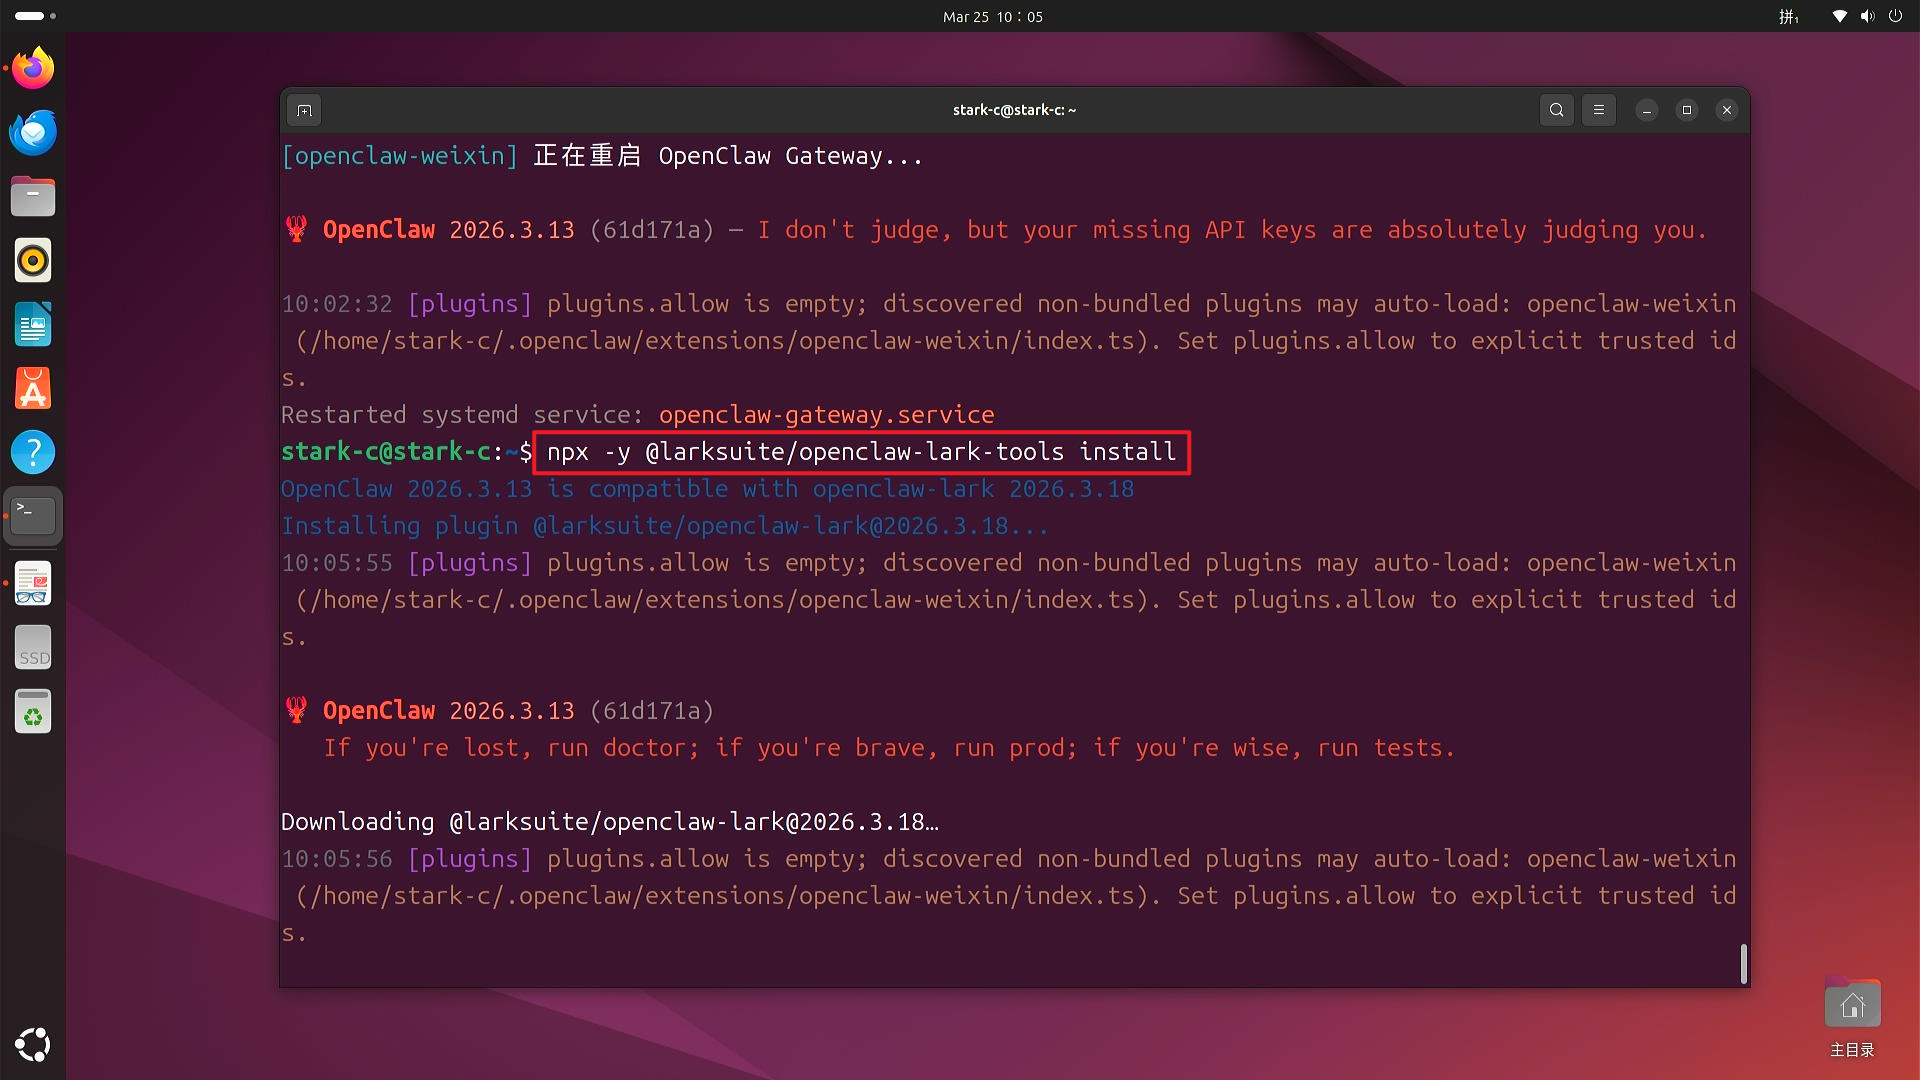Screen dimensions: 1920x1080
Task: Show applications via Ubuntu logo
Action: click(x=33, y=1044)
